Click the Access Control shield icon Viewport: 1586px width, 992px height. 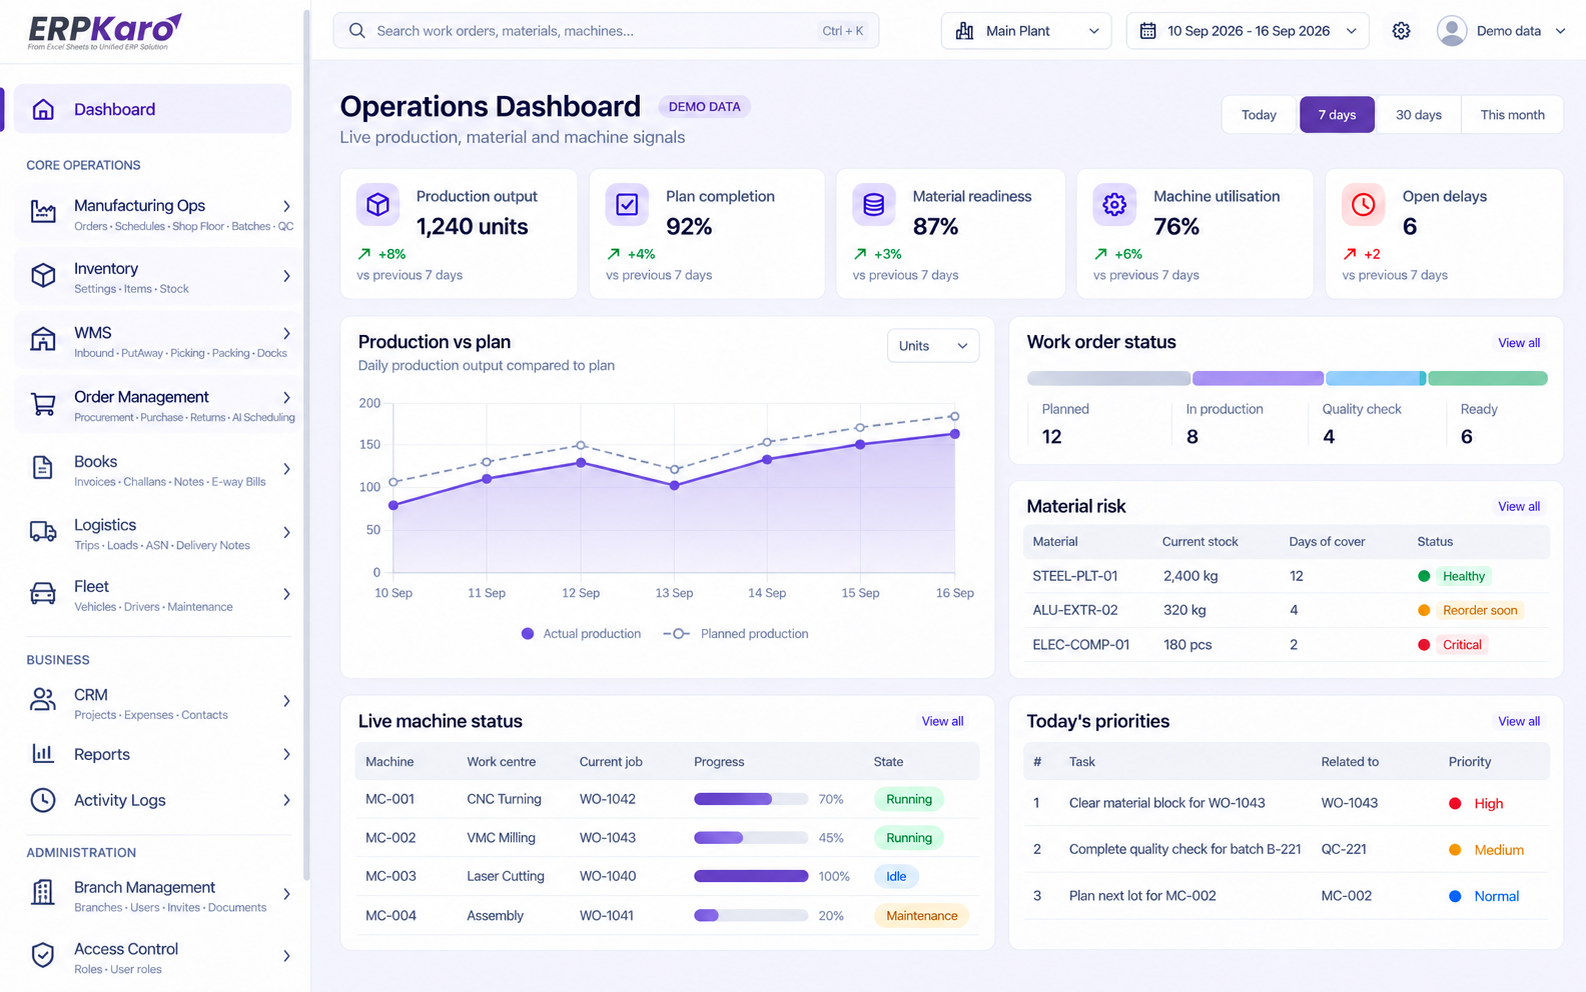coord(43,955)
